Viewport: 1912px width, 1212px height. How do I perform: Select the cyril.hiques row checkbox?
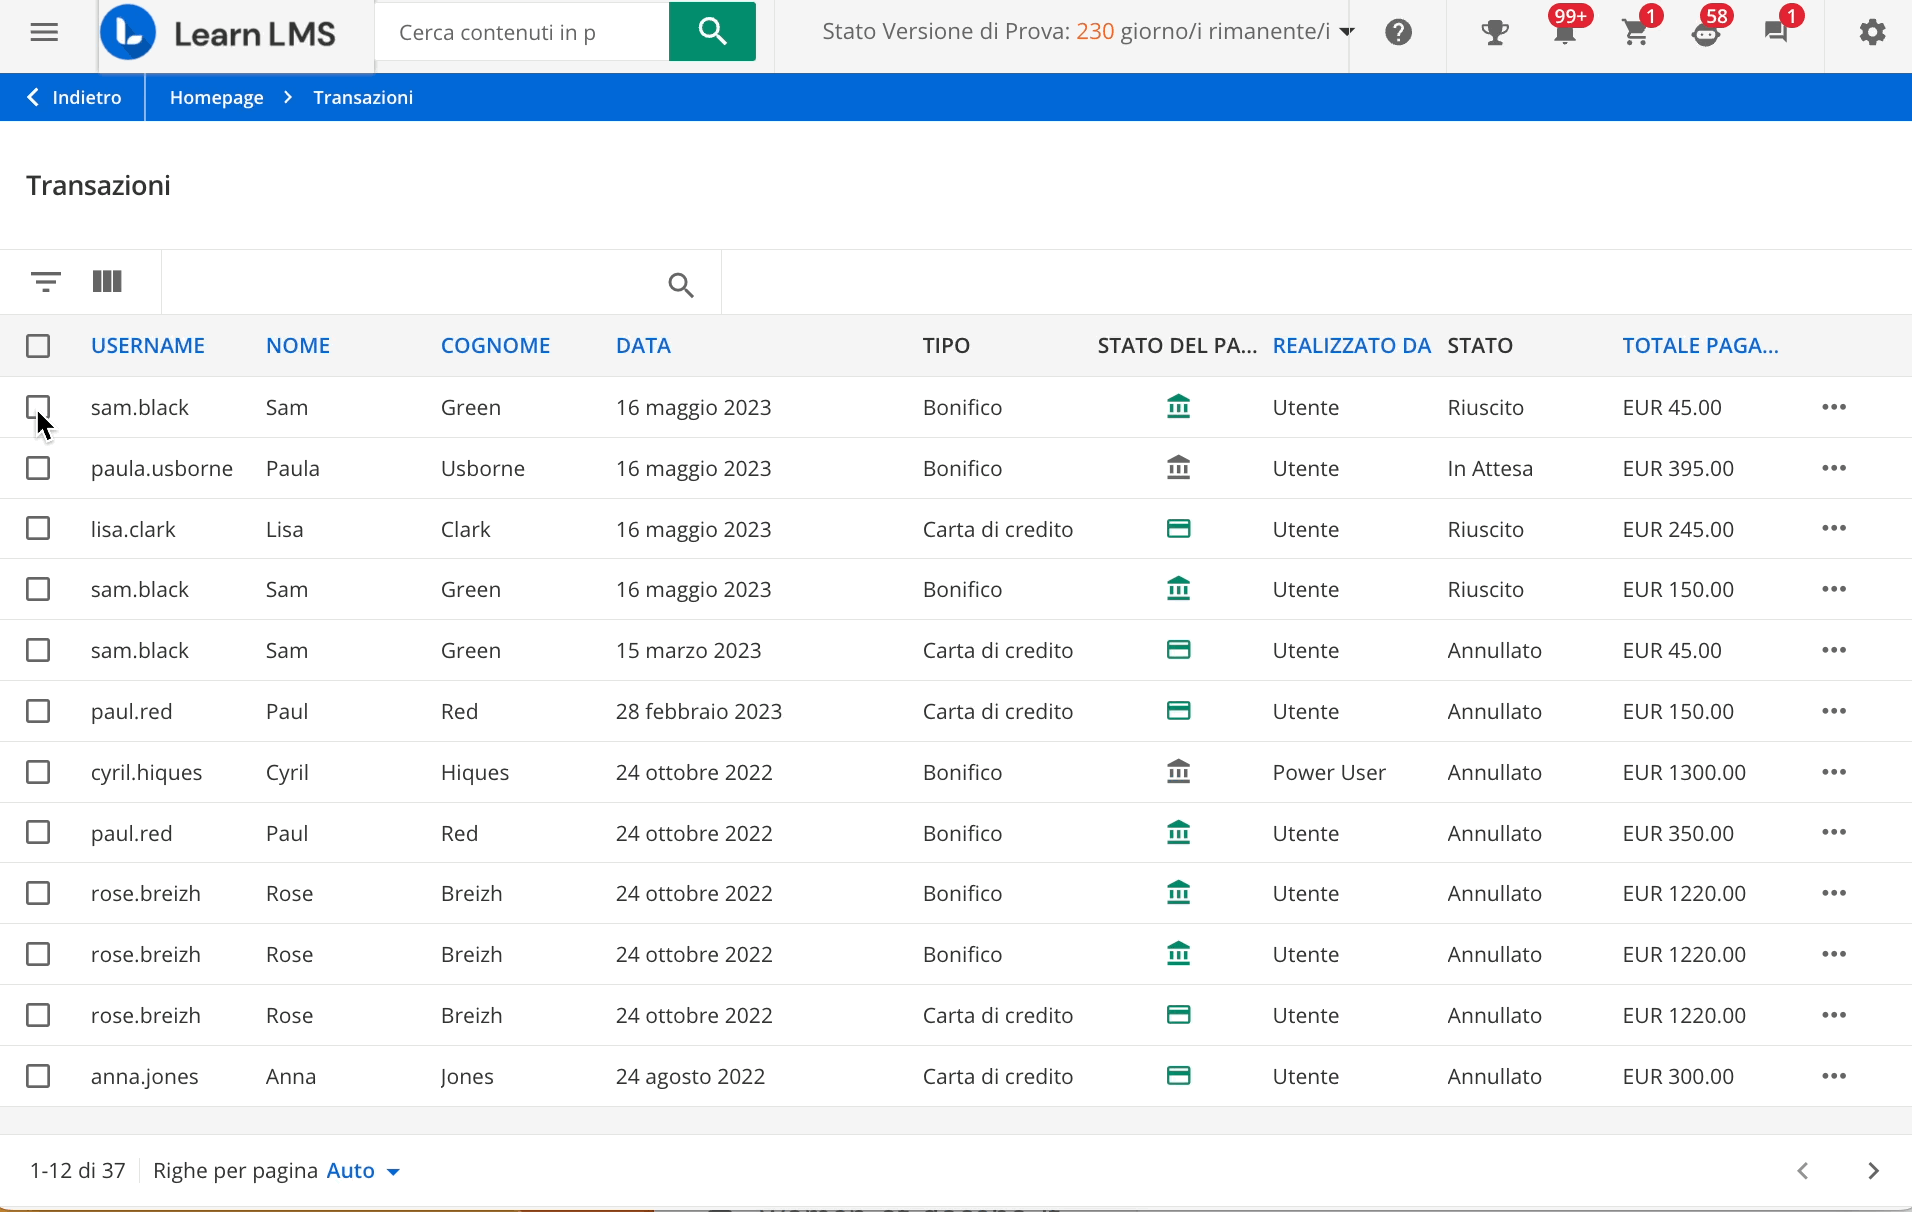tap(38, 772)
